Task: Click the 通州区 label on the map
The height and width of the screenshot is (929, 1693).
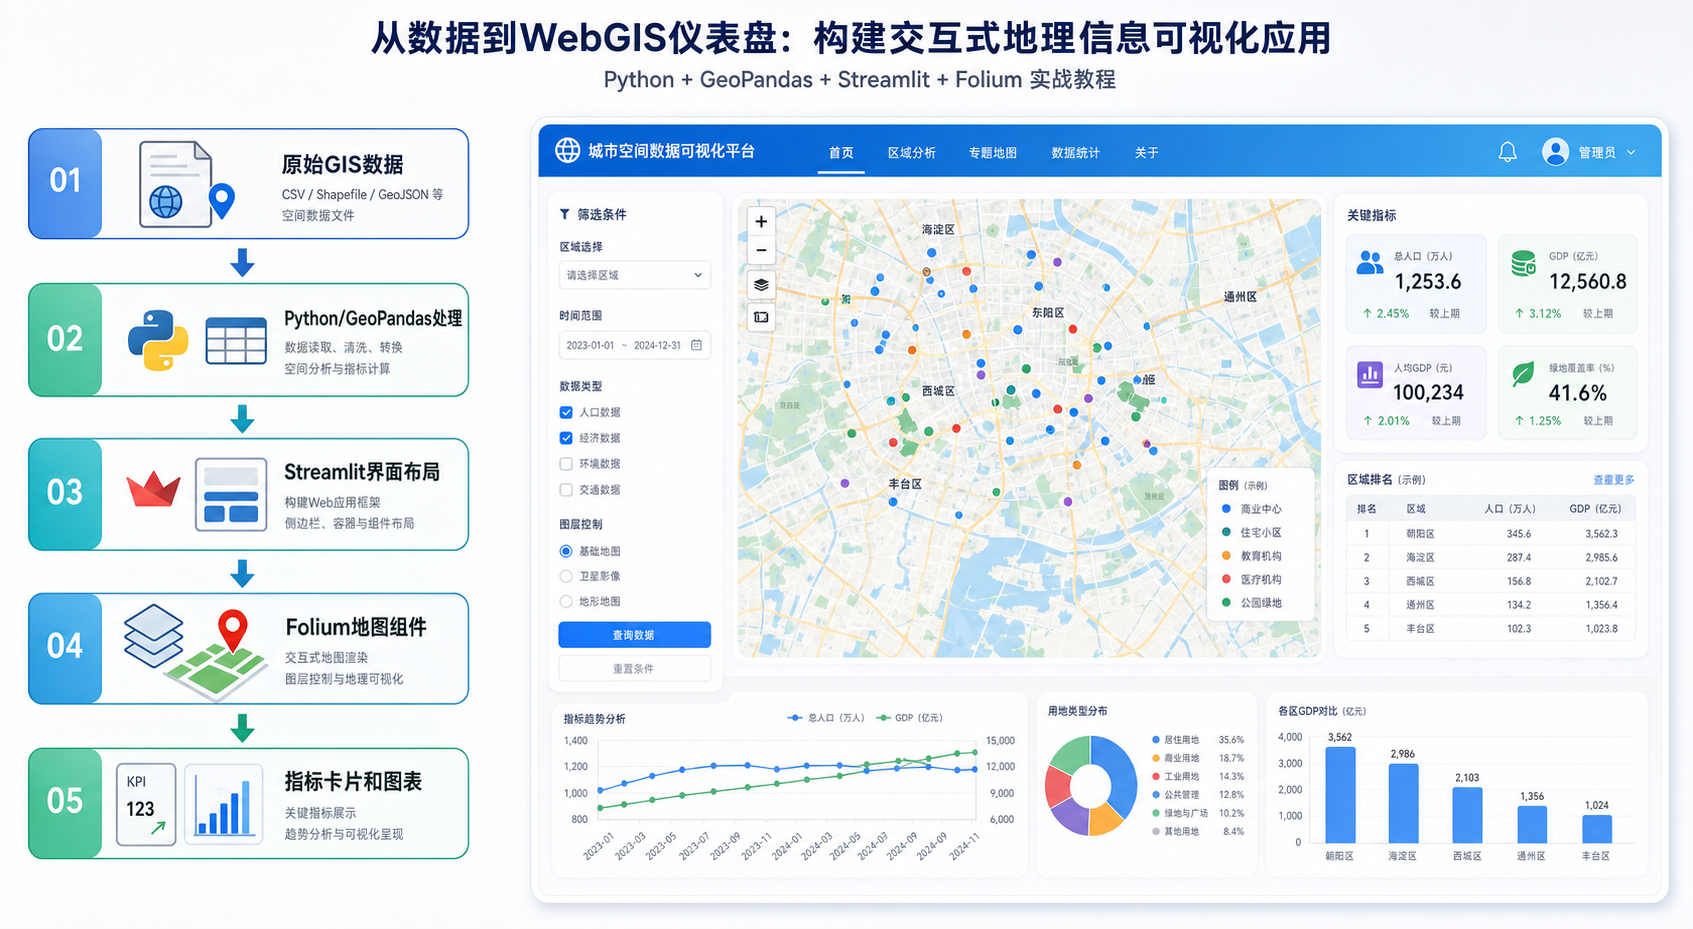Action: pos(1240,297)
